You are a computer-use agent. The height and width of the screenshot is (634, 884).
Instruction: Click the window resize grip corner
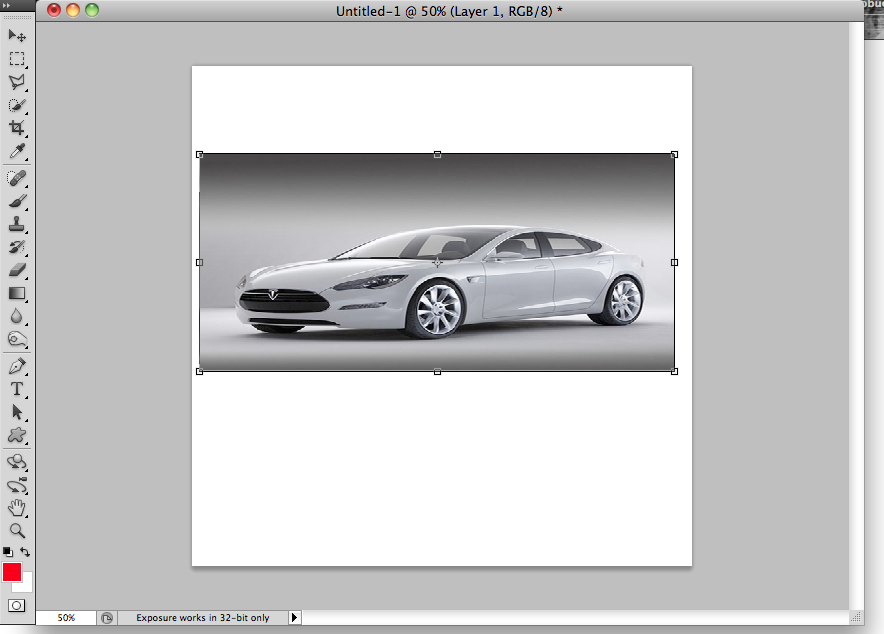(x=856, y=618)
